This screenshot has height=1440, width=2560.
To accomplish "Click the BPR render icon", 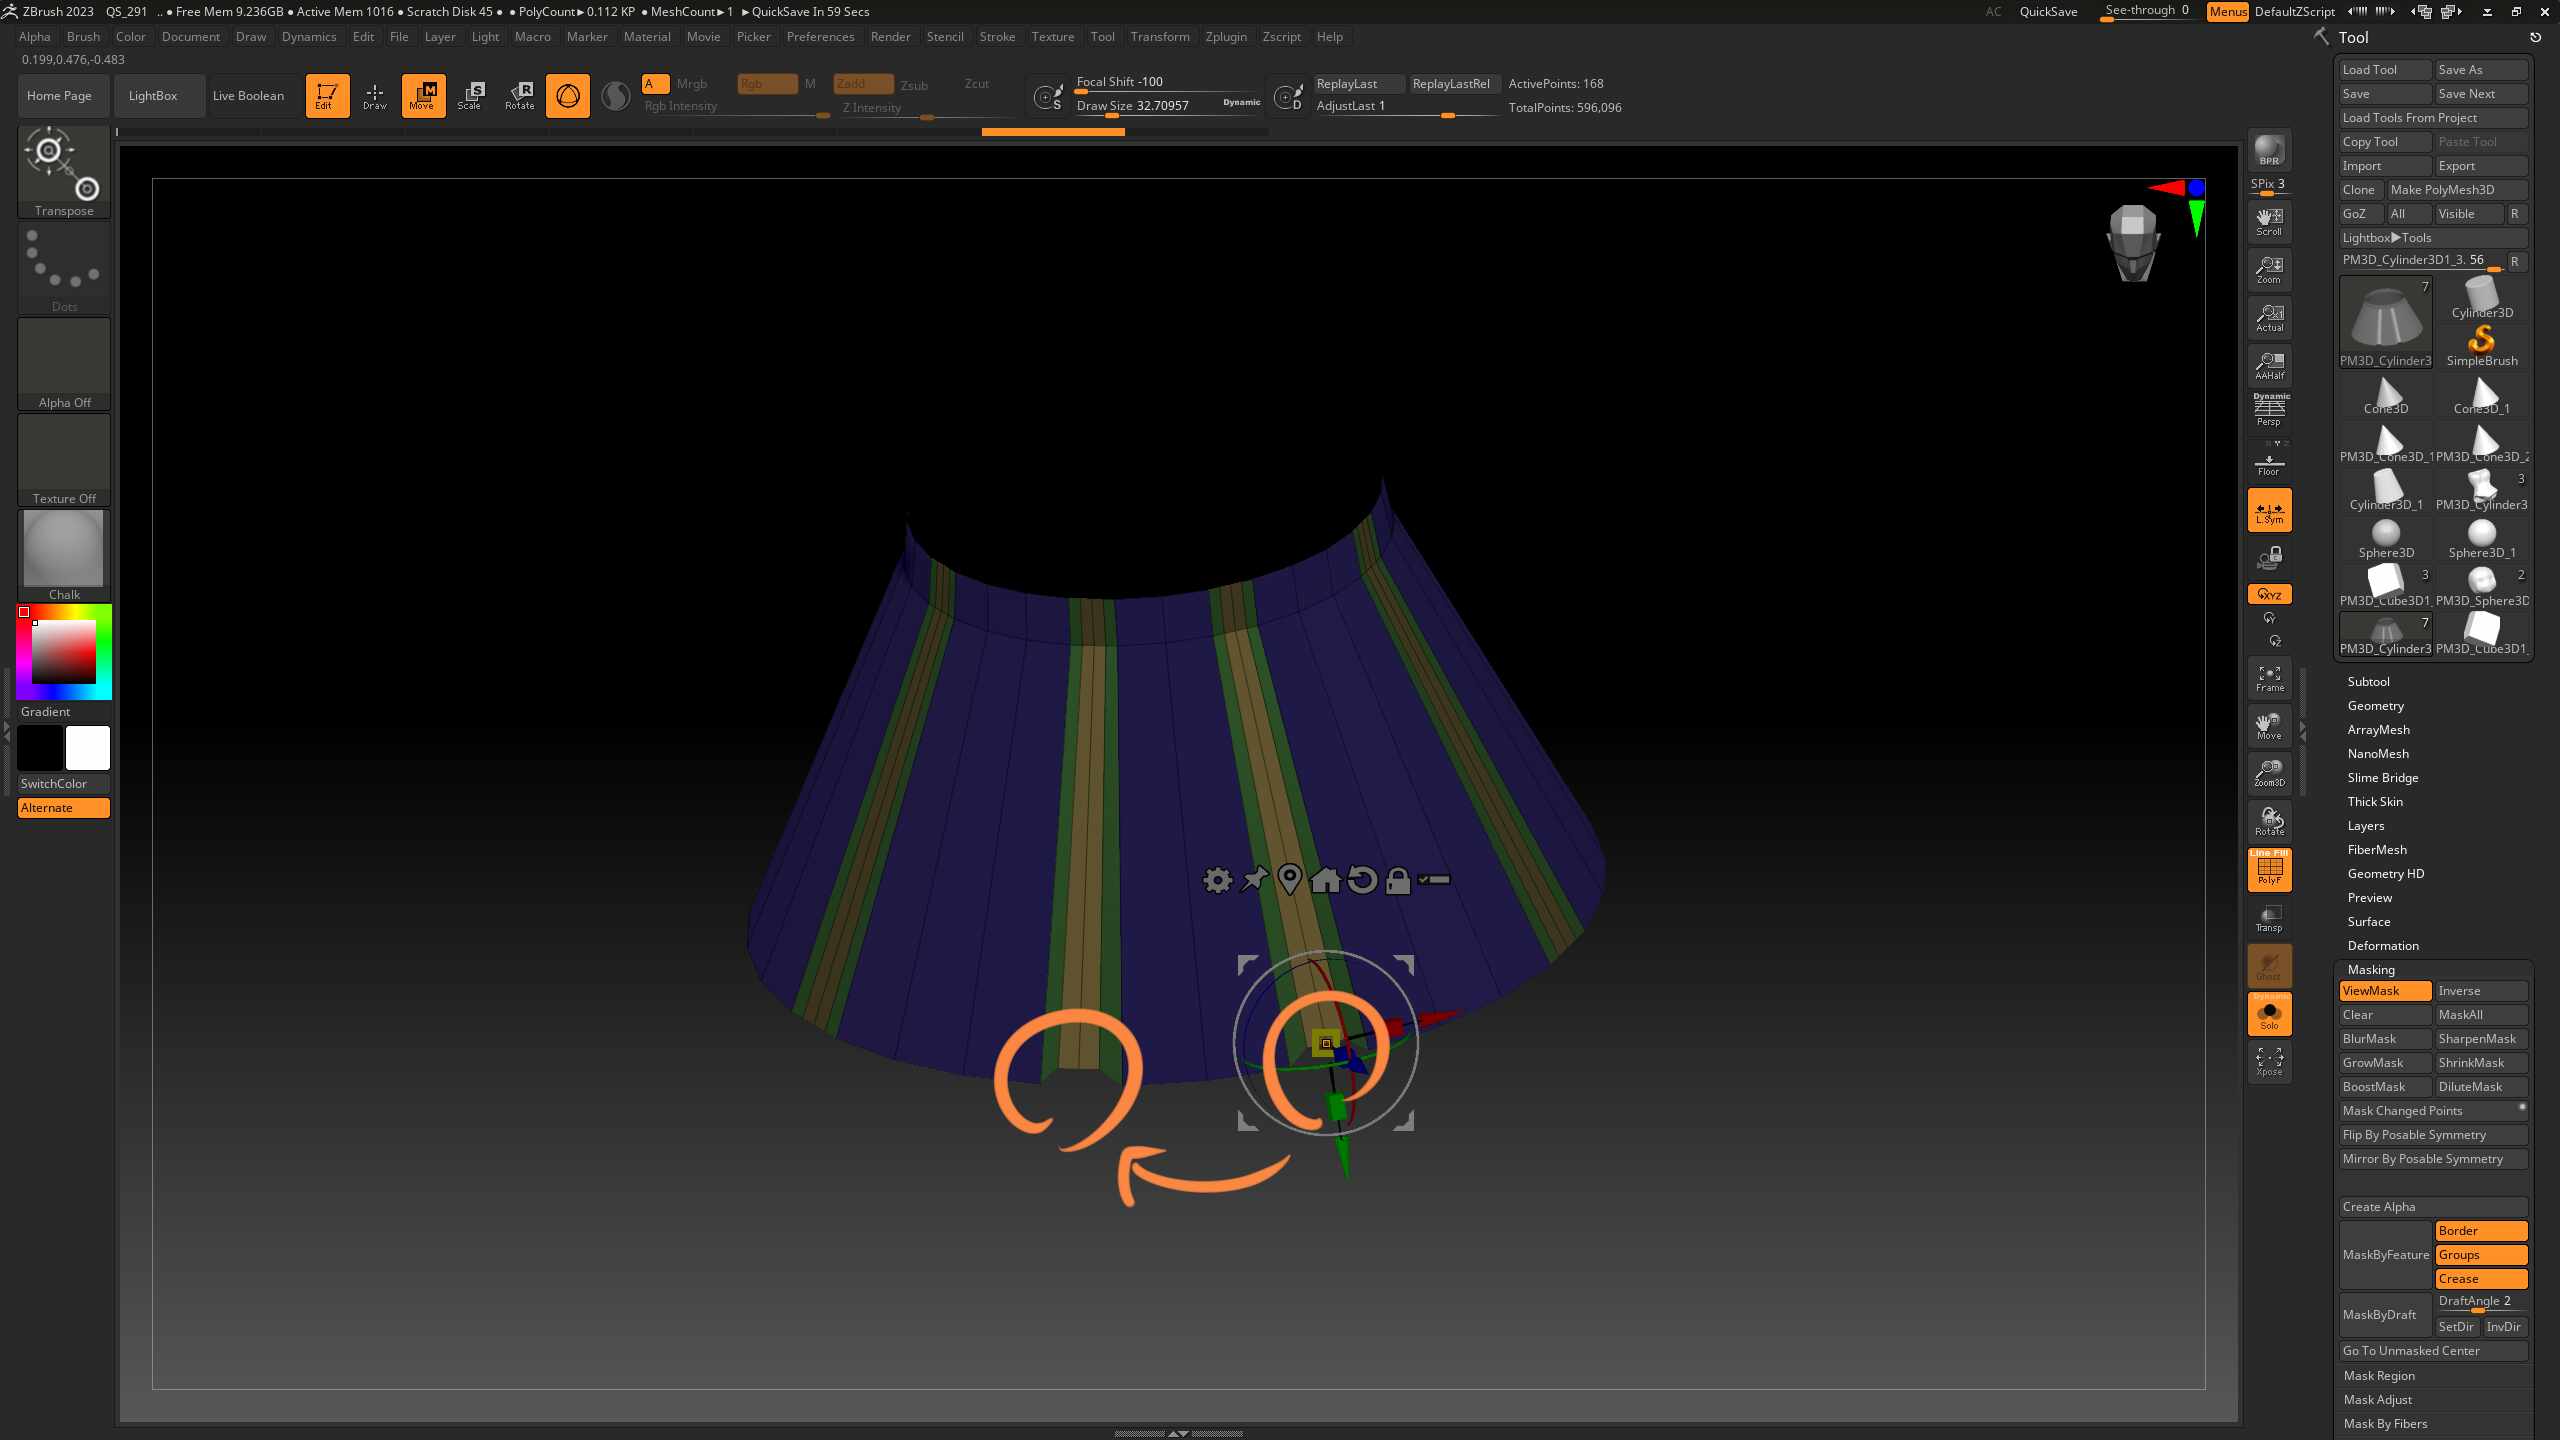I will 2269,150.
